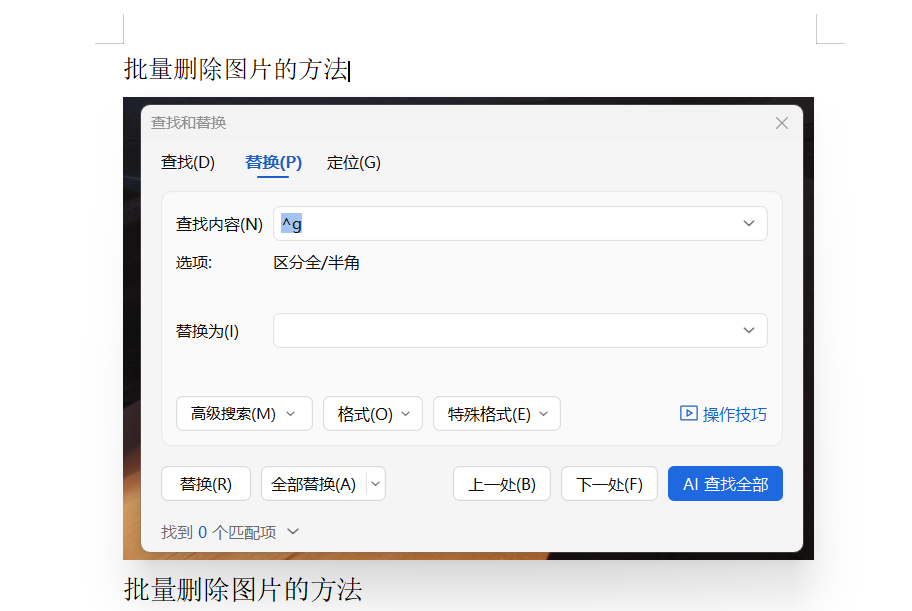912x611 pixels.
Task: Click the play icon beside 操作技巧
Action: tap(688, 414)
